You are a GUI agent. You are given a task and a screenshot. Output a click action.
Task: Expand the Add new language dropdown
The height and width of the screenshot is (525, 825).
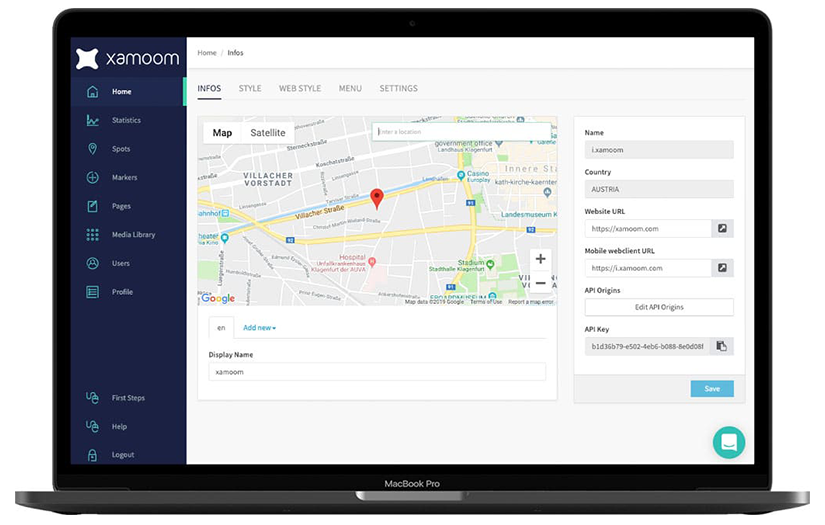(x=260, y=328)
